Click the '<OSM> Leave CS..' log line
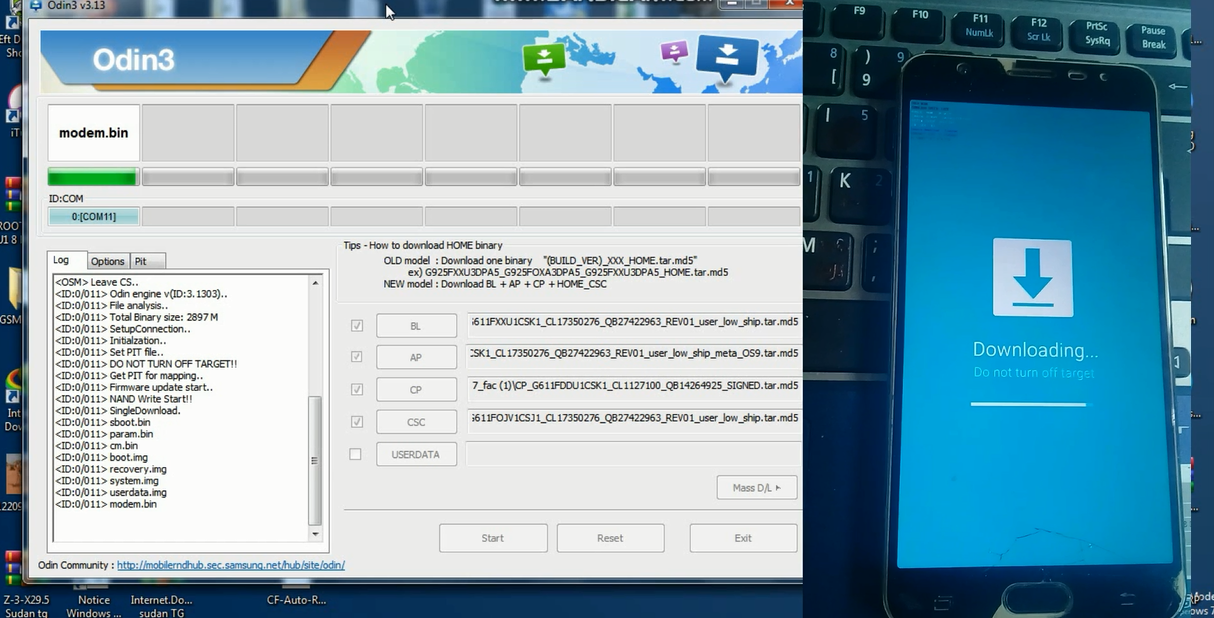The height and width of the screenshot is (618, 1214). point(97,282)
